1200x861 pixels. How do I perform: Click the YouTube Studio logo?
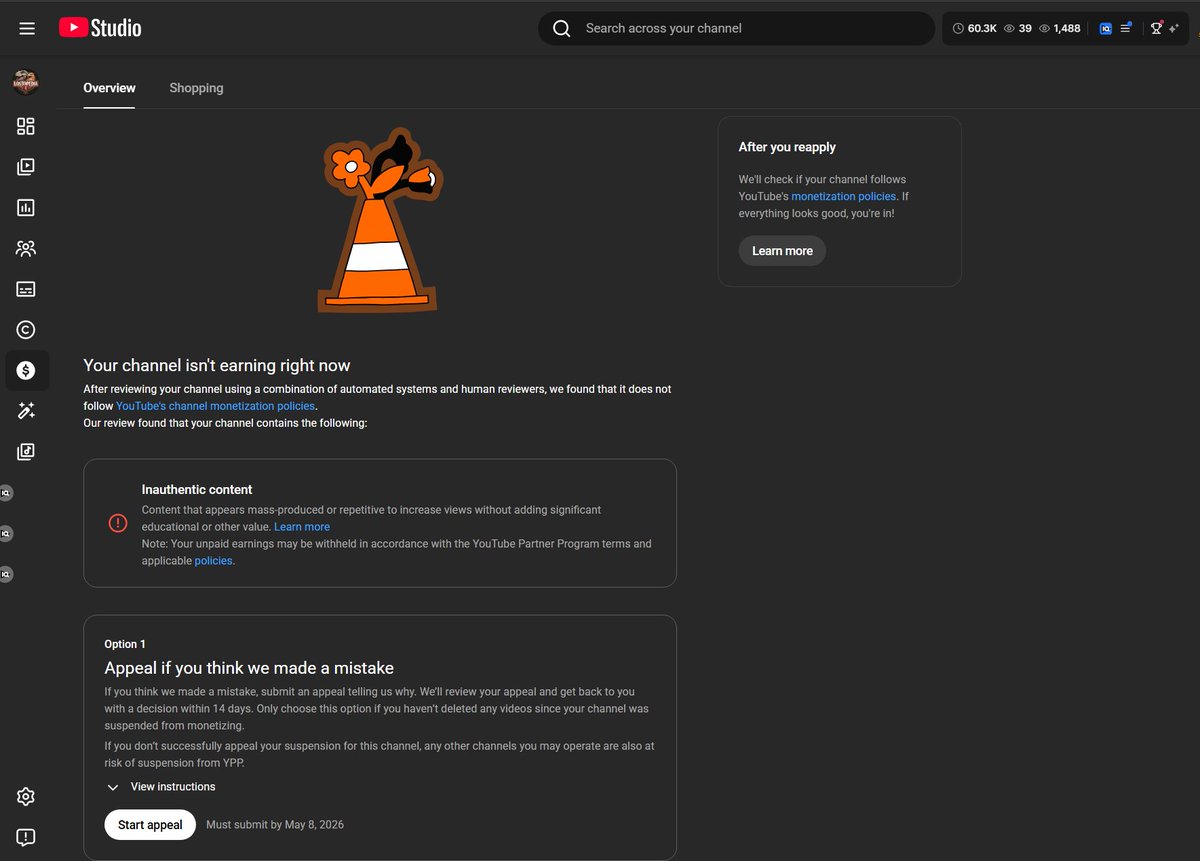pos(100,28)
